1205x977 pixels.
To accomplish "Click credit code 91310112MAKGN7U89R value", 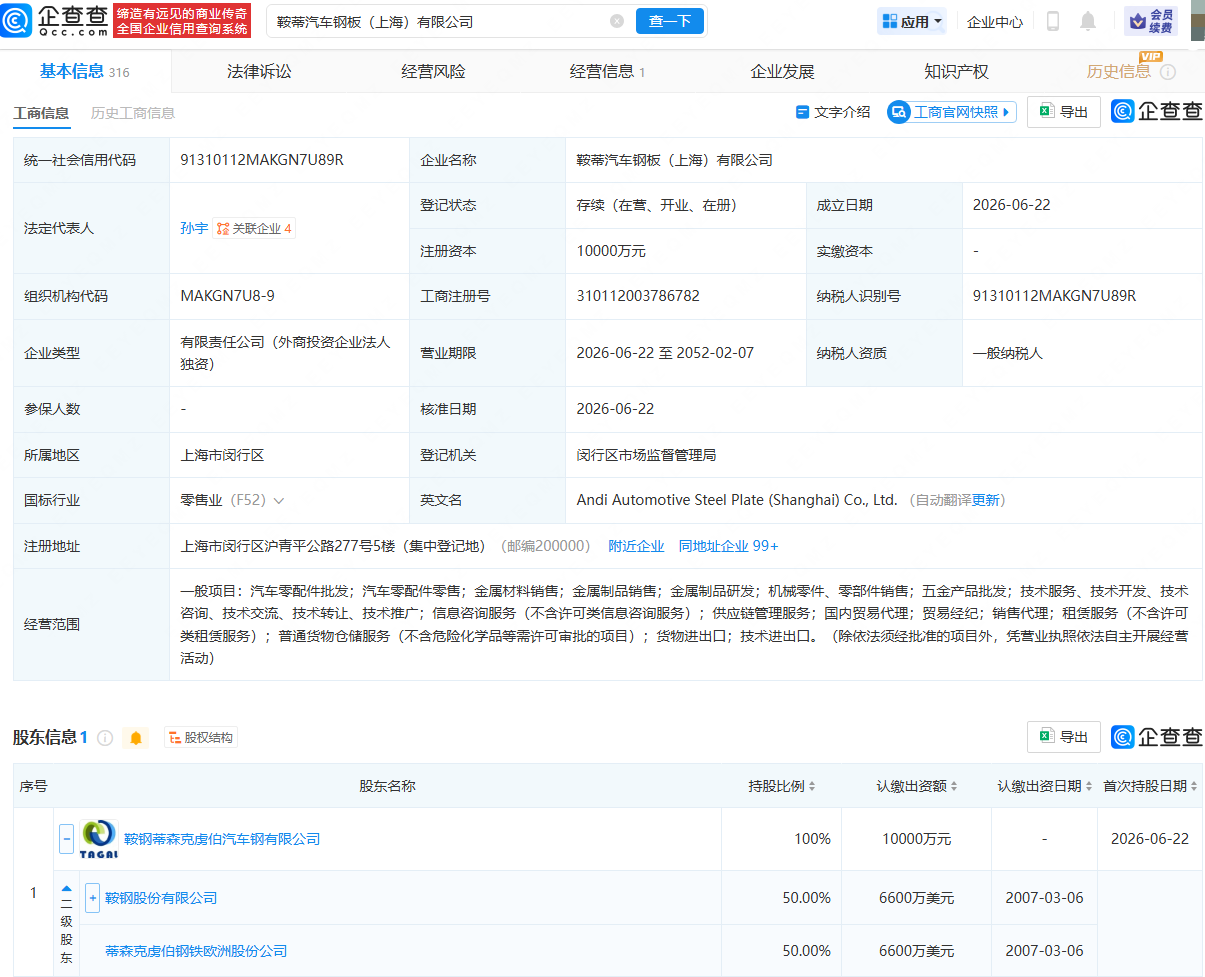I will 262,160.
